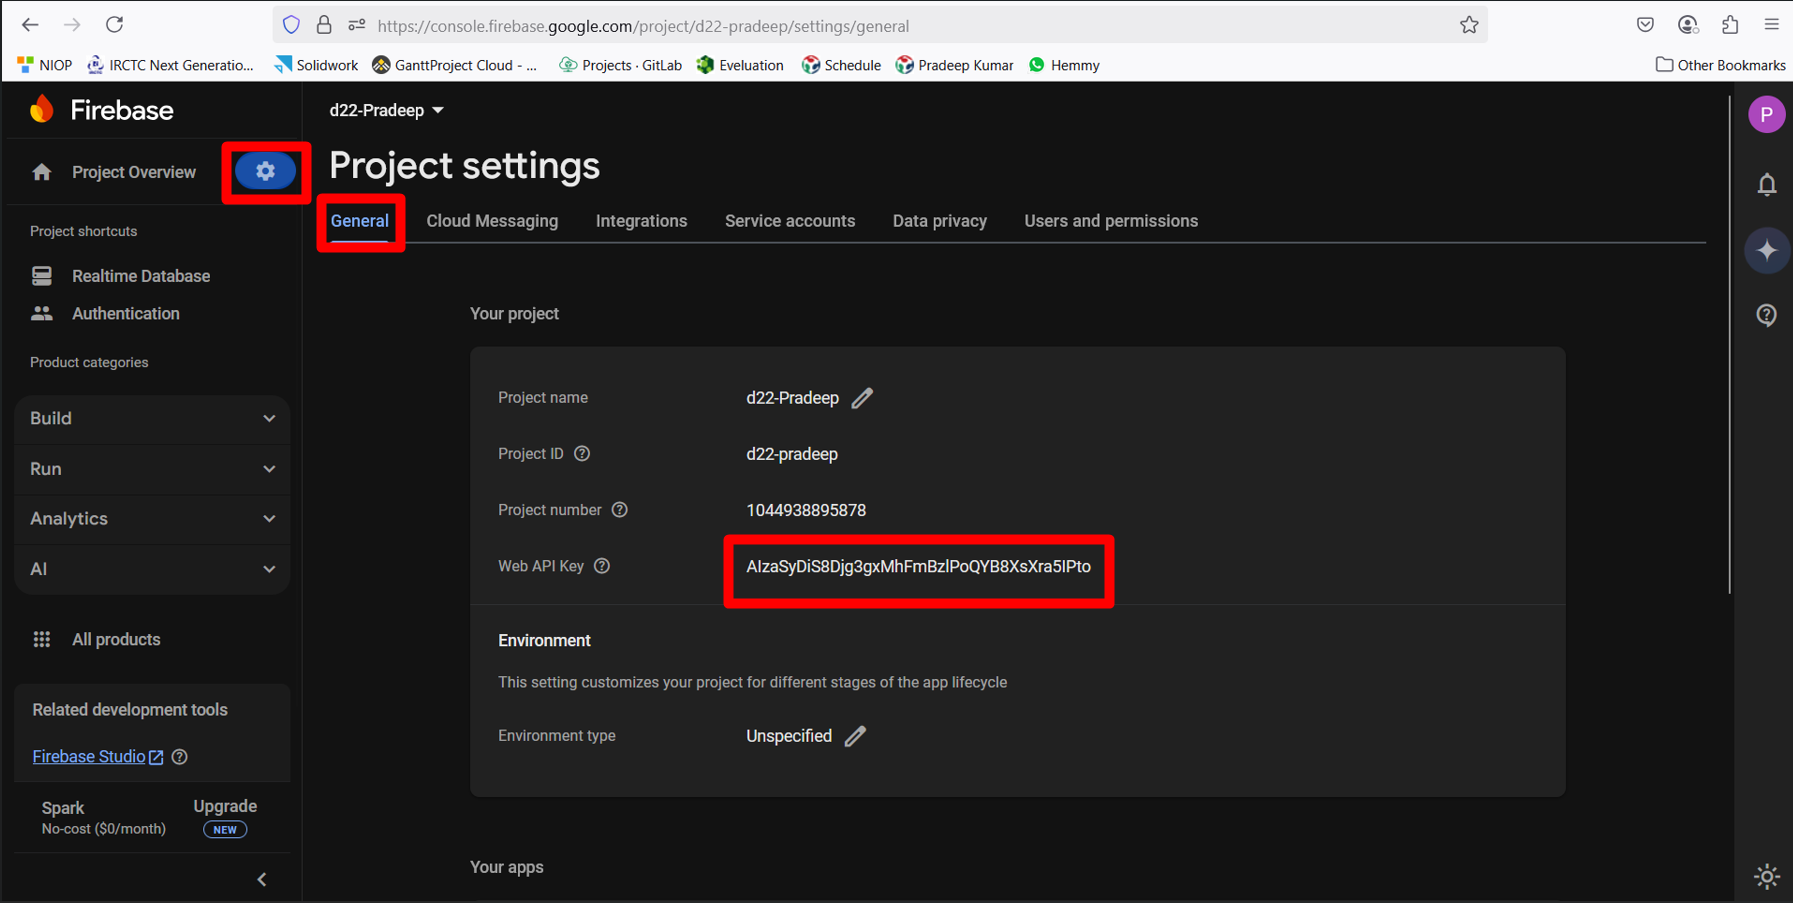Reload the browser page
Image resolution: width=1793 pixels, height=903 pixels.
click(115, 25)
